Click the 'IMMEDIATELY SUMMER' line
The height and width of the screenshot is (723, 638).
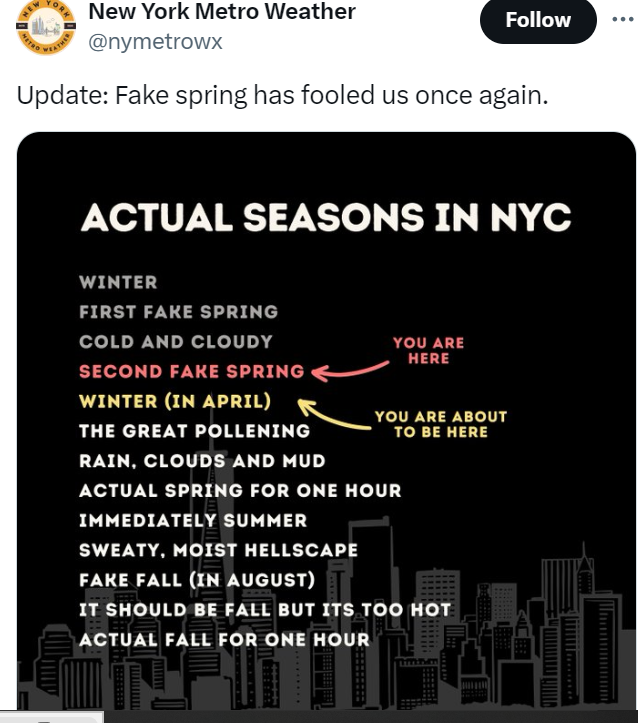pos(193,521)
